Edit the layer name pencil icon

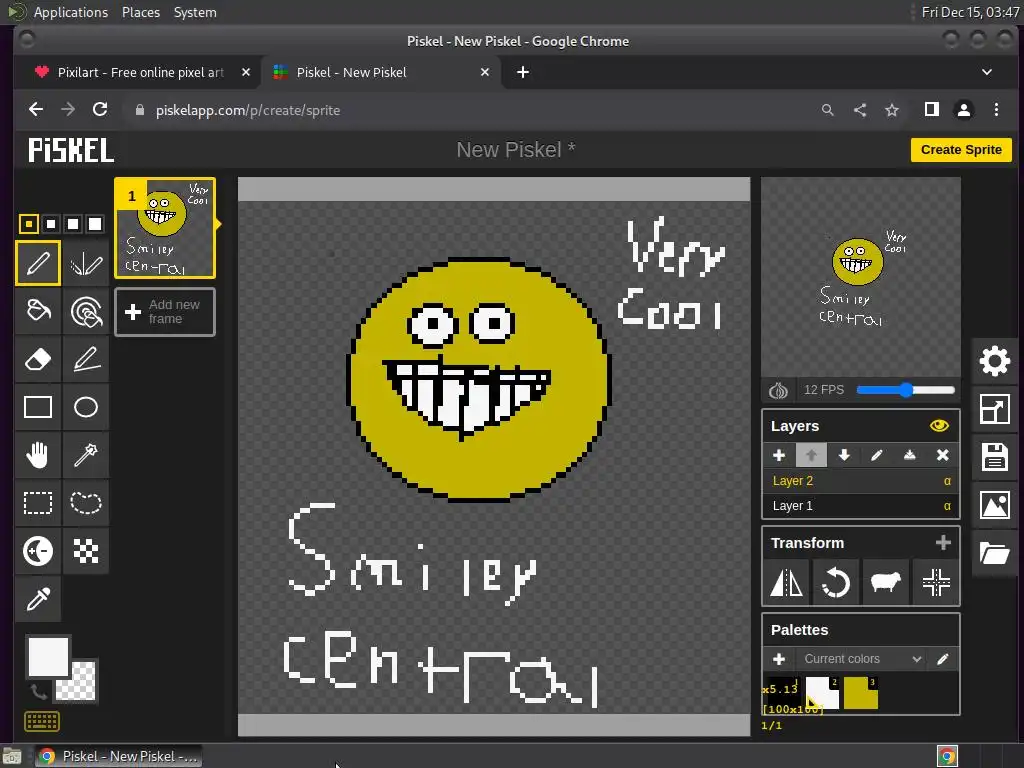[876, 455]
